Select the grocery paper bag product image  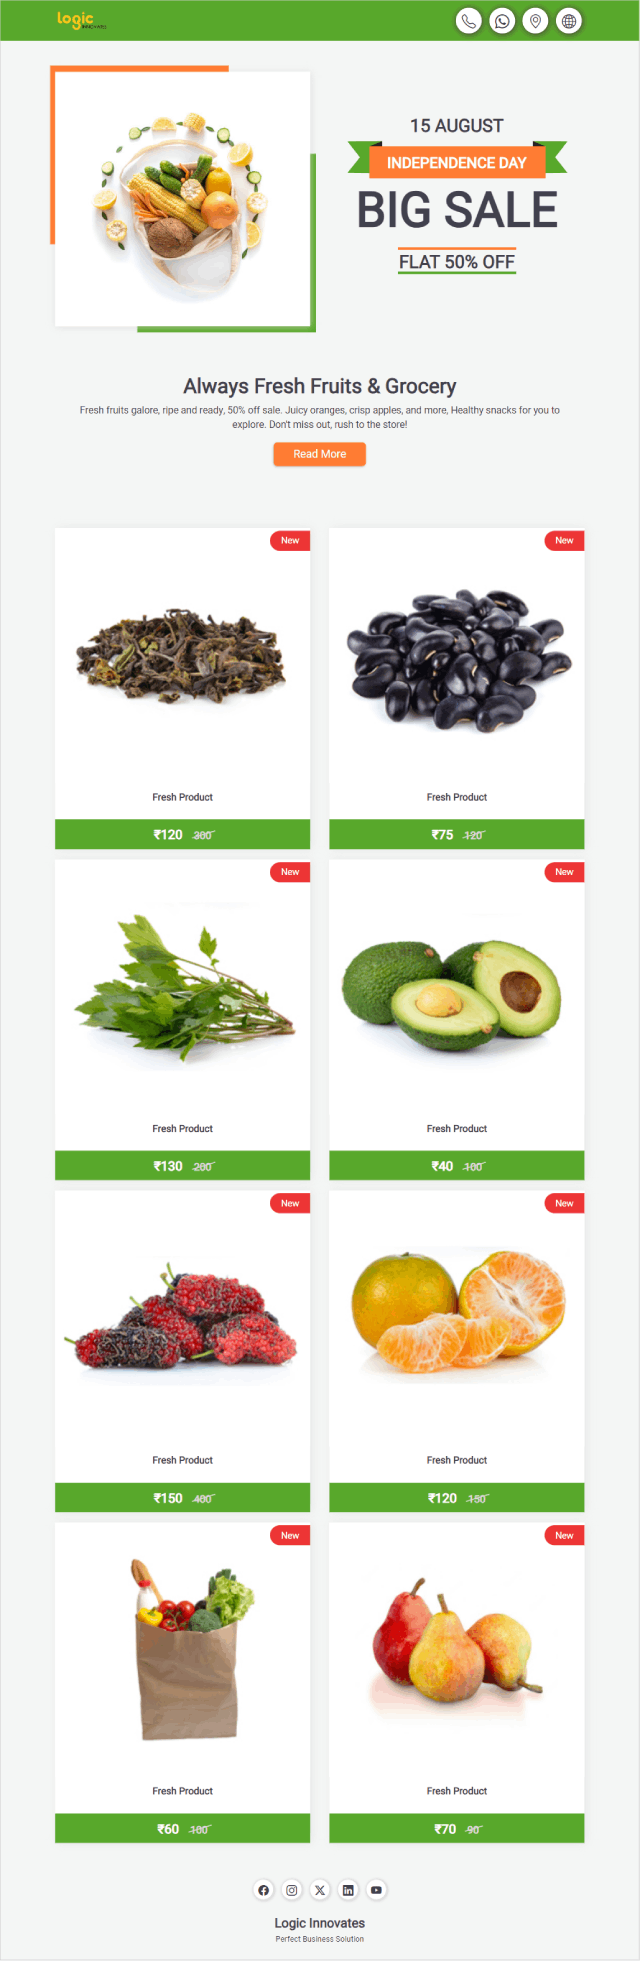(190, 1650)
